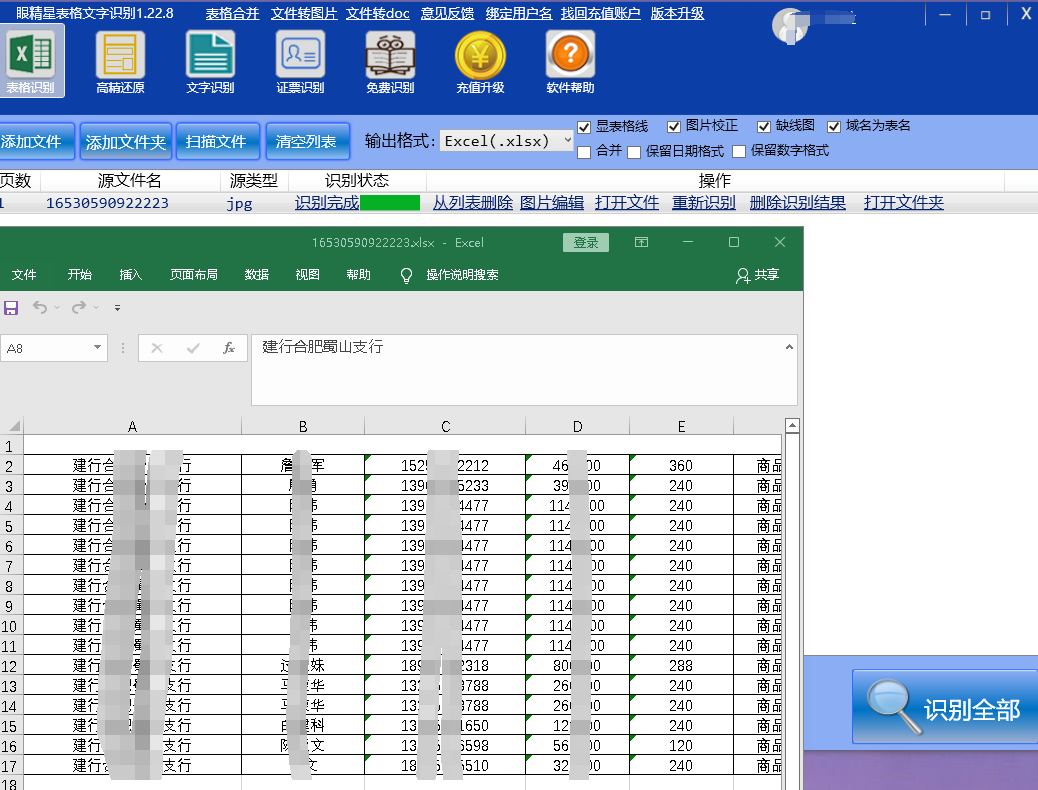
Task: Click the 添加文件 button
Action: [36, 142]
